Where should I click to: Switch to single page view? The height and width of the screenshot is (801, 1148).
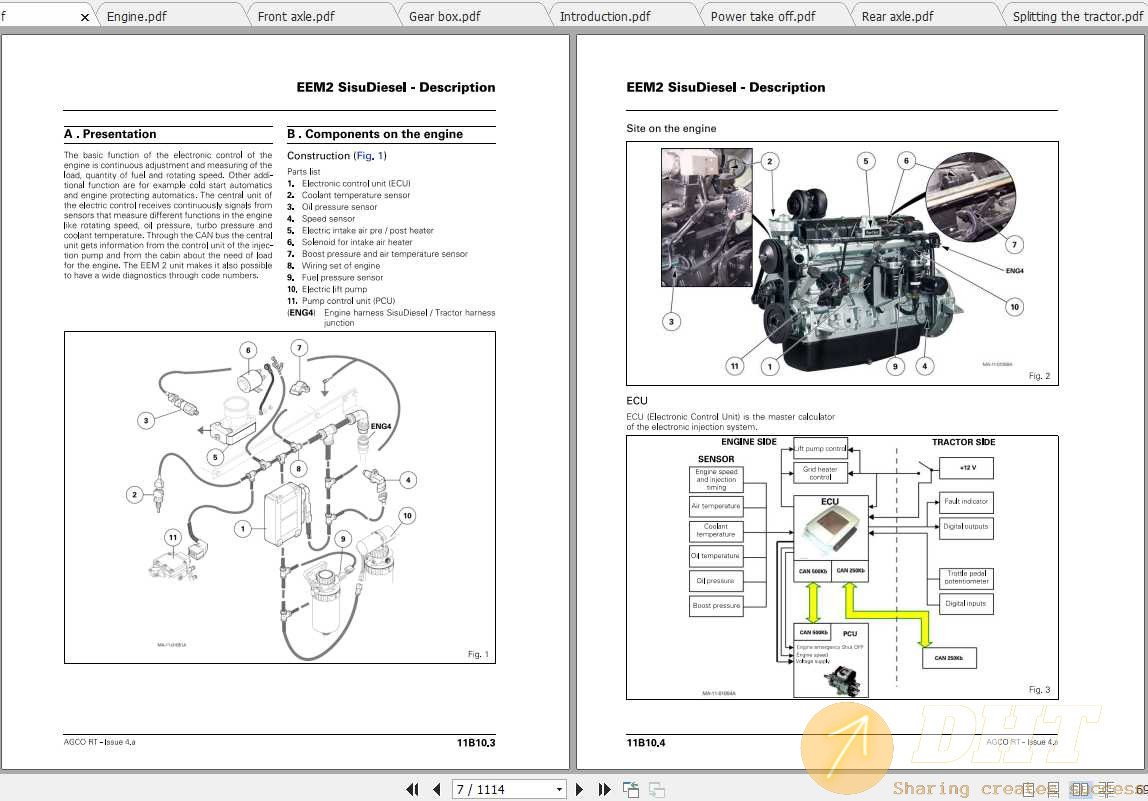[1028, 789]
